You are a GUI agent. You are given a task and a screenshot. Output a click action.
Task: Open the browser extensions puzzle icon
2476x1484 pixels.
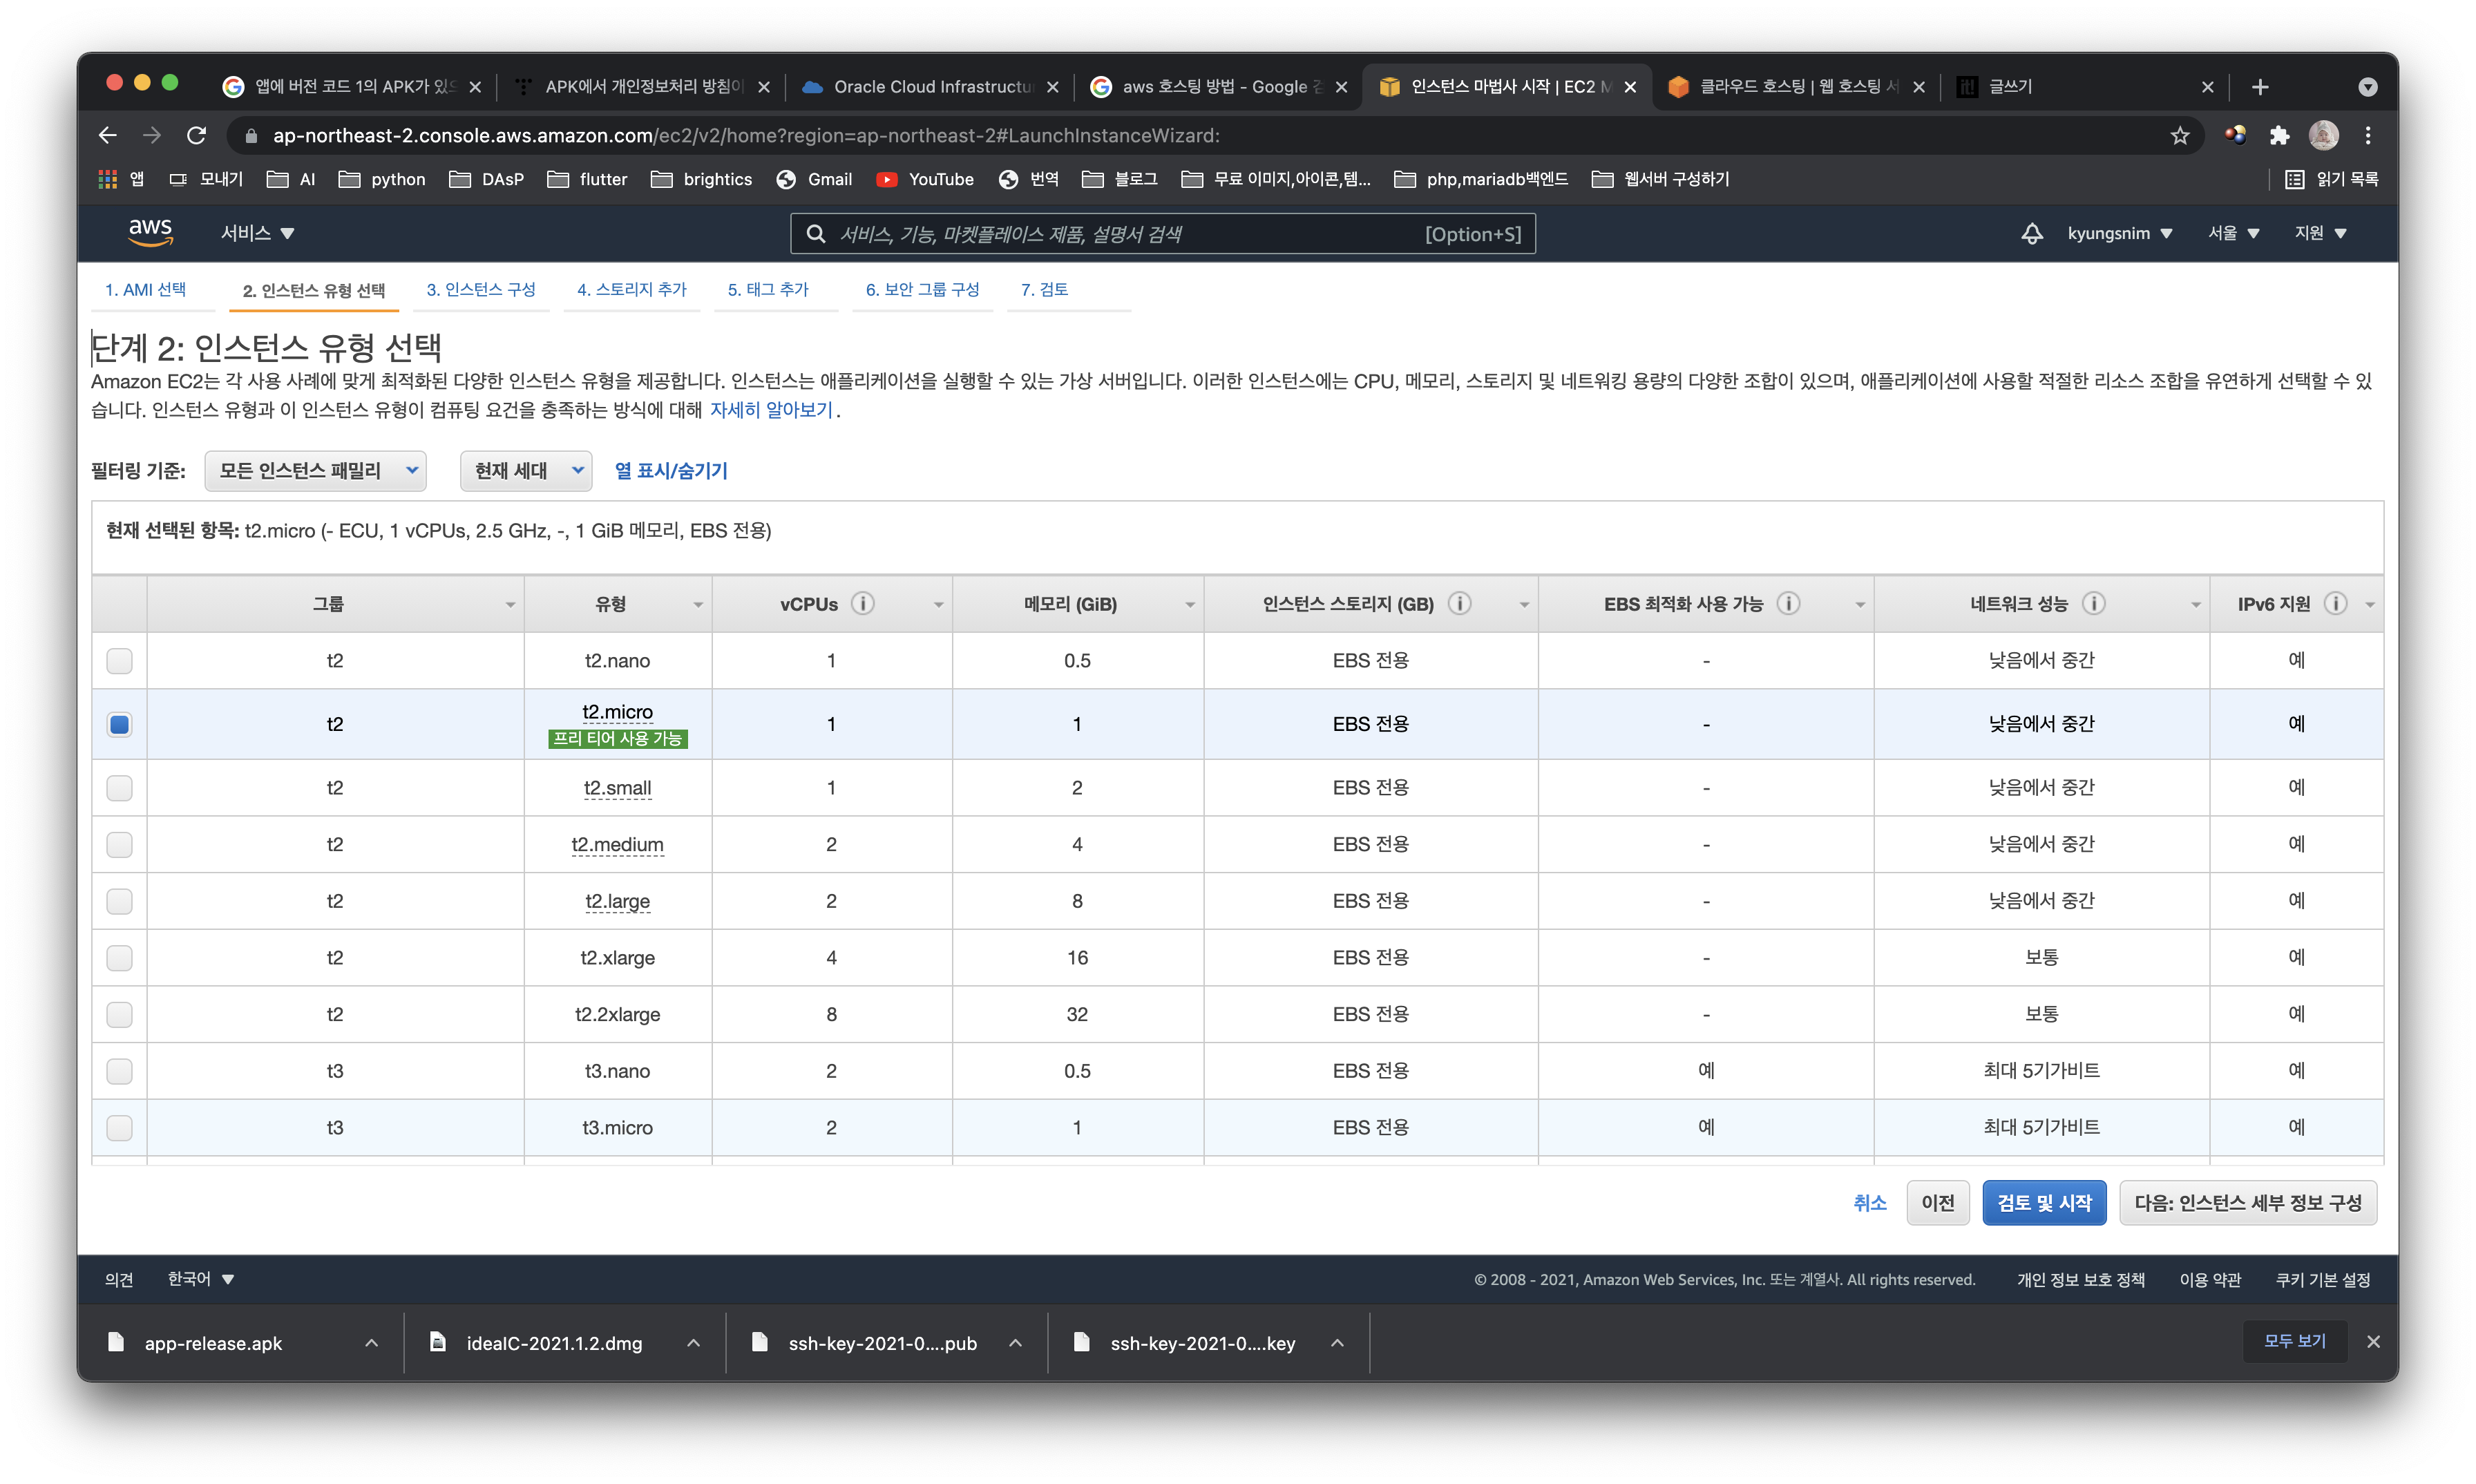point(2279,135)
